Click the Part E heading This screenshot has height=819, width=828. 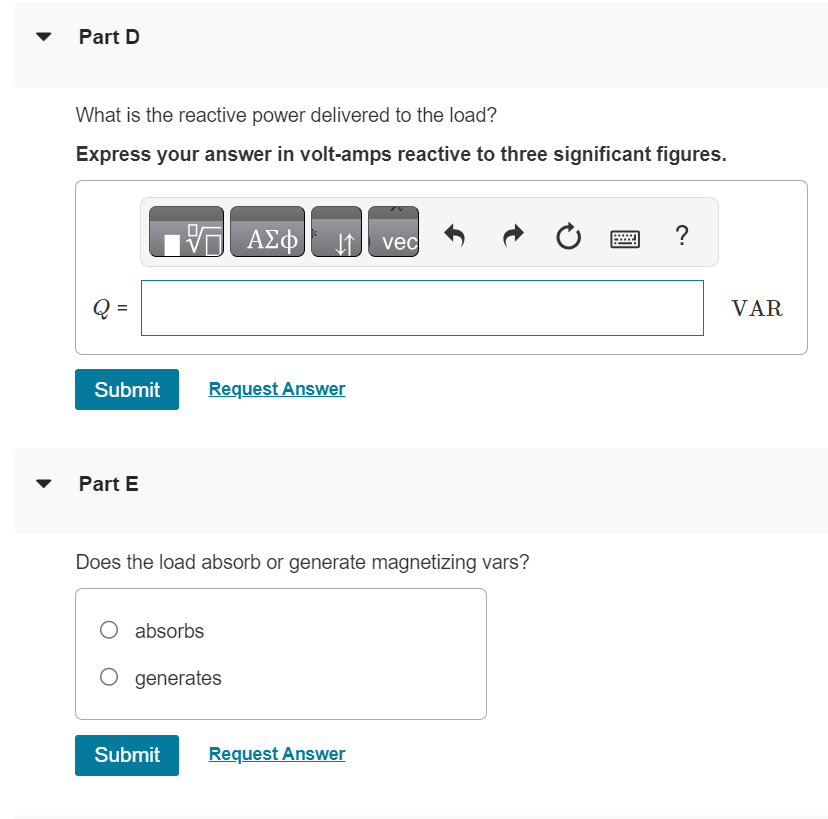tap(108, 484)
